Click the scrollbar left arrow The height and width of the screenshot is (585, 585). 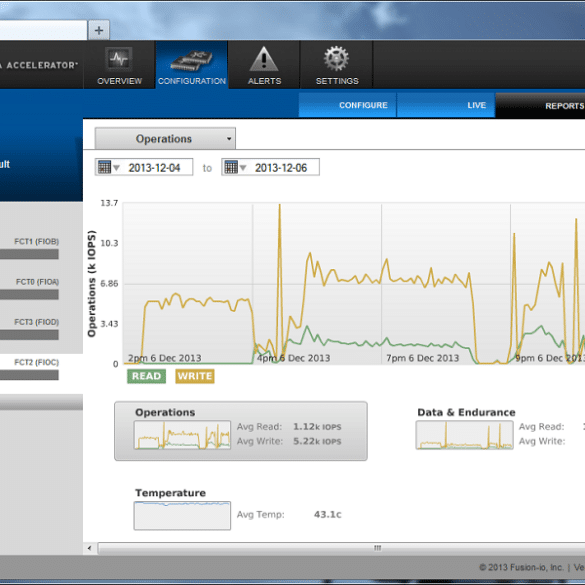[90, 548]
